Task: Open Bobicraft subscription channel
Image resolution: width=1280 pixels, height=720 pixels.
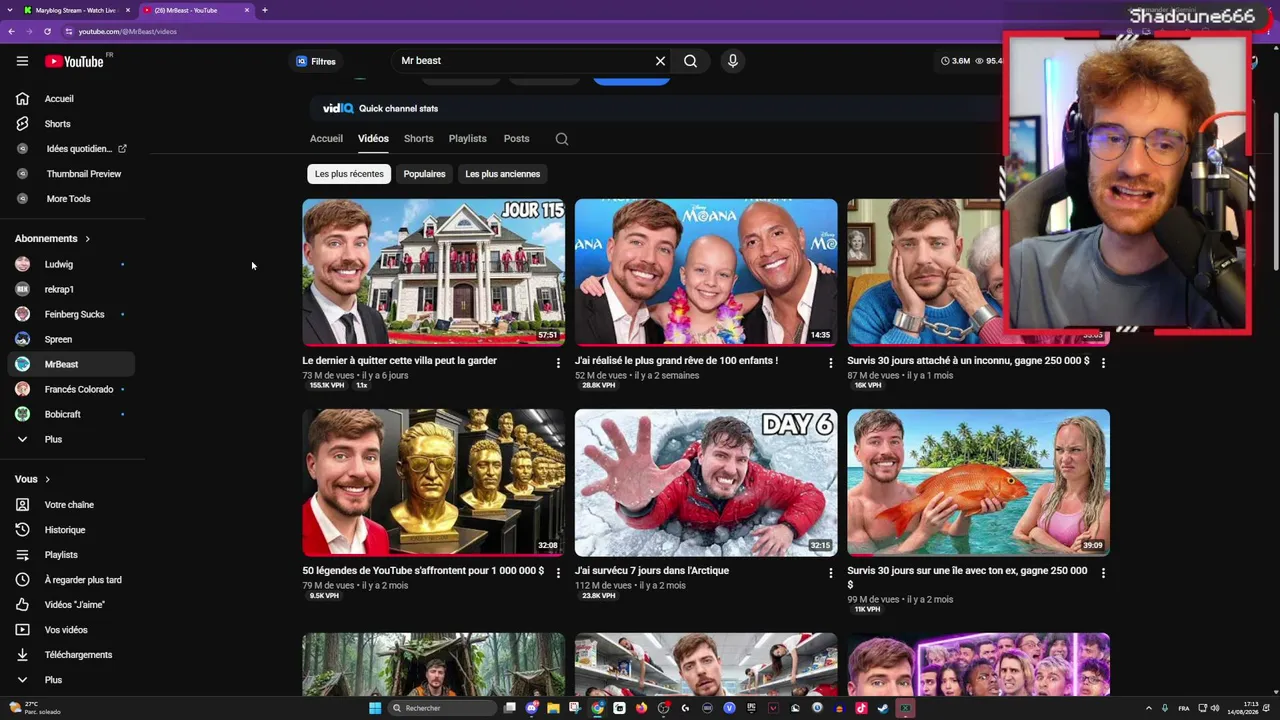Action: point(72,414)
